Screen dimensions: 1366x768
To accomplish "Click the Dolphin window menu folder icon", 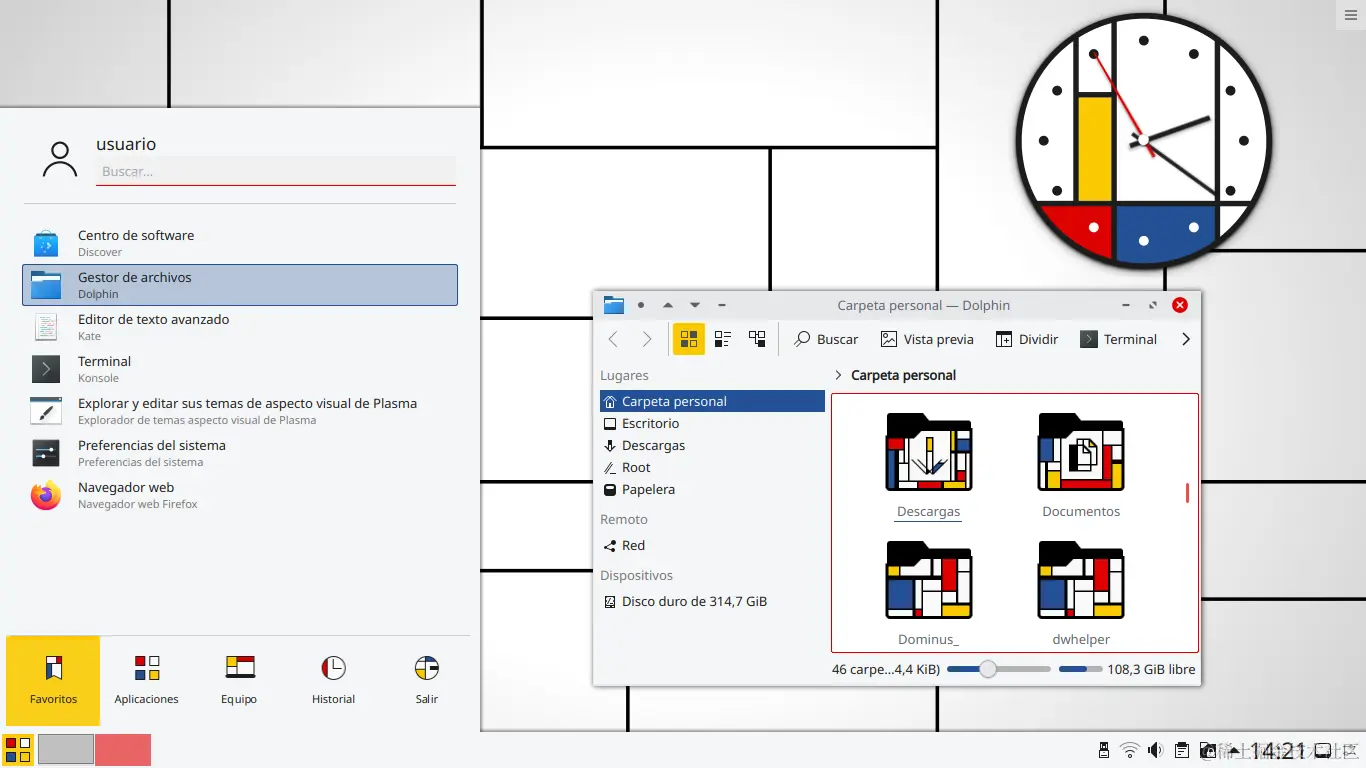I will coord(613,305).
